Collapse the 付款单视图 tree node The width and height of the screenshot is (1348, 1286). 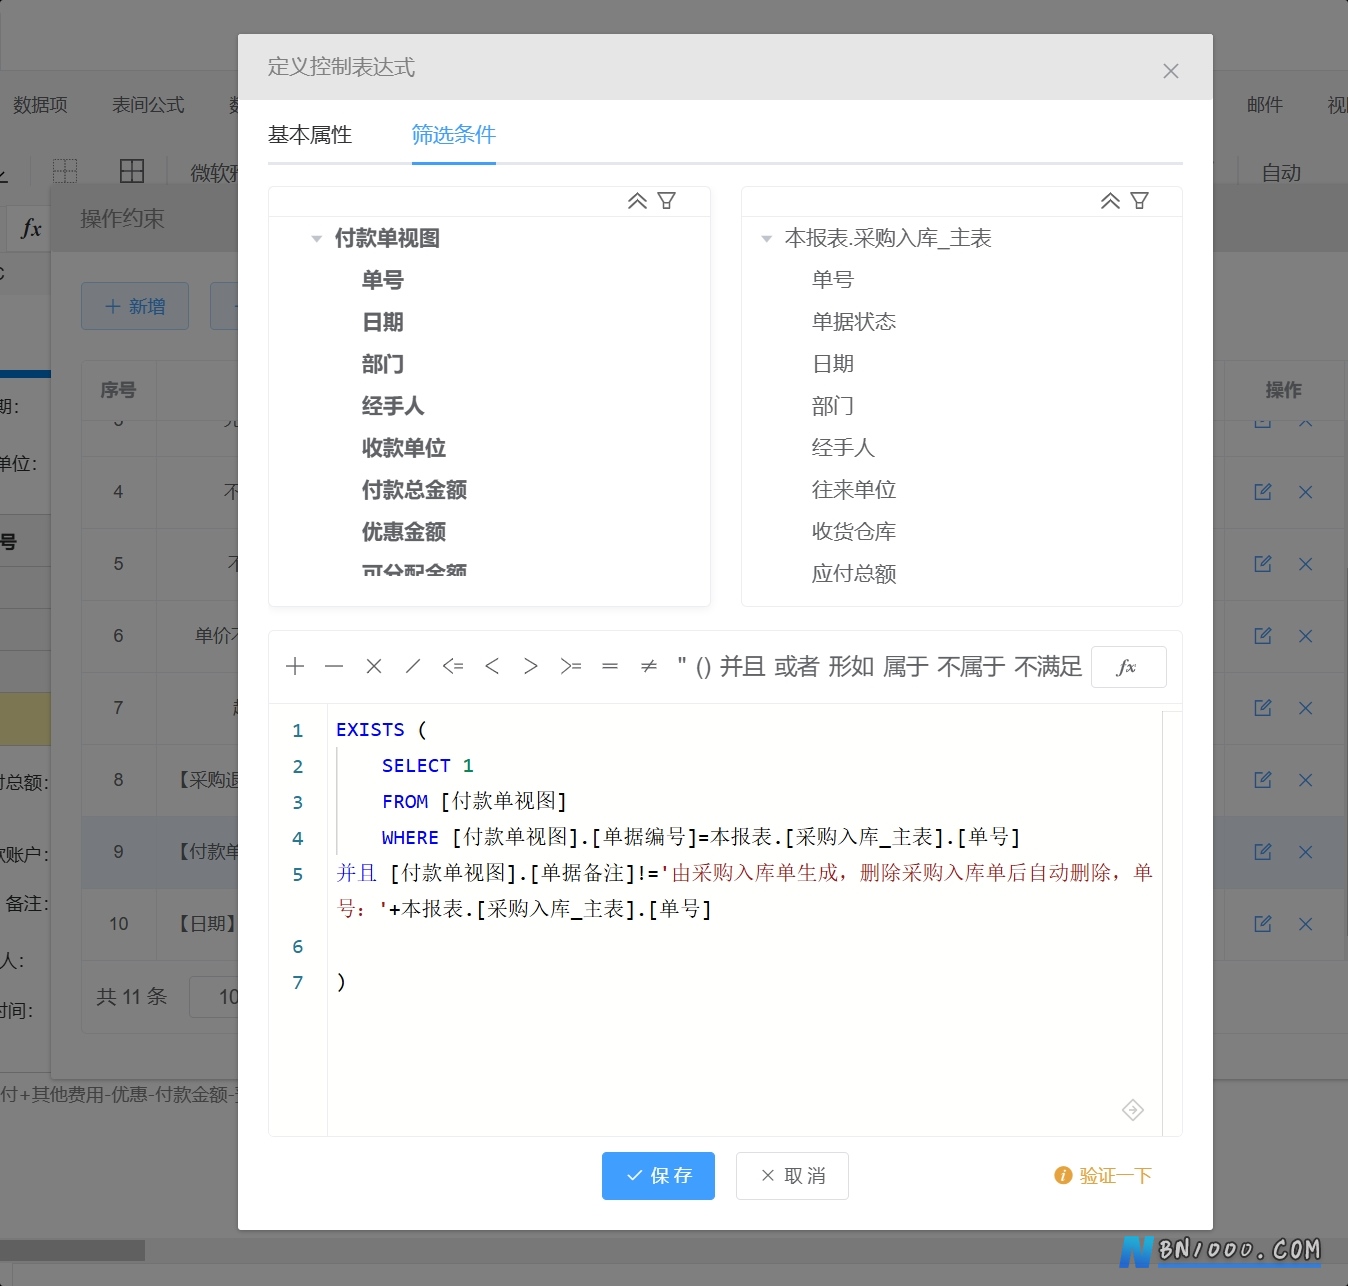[316, 239]
